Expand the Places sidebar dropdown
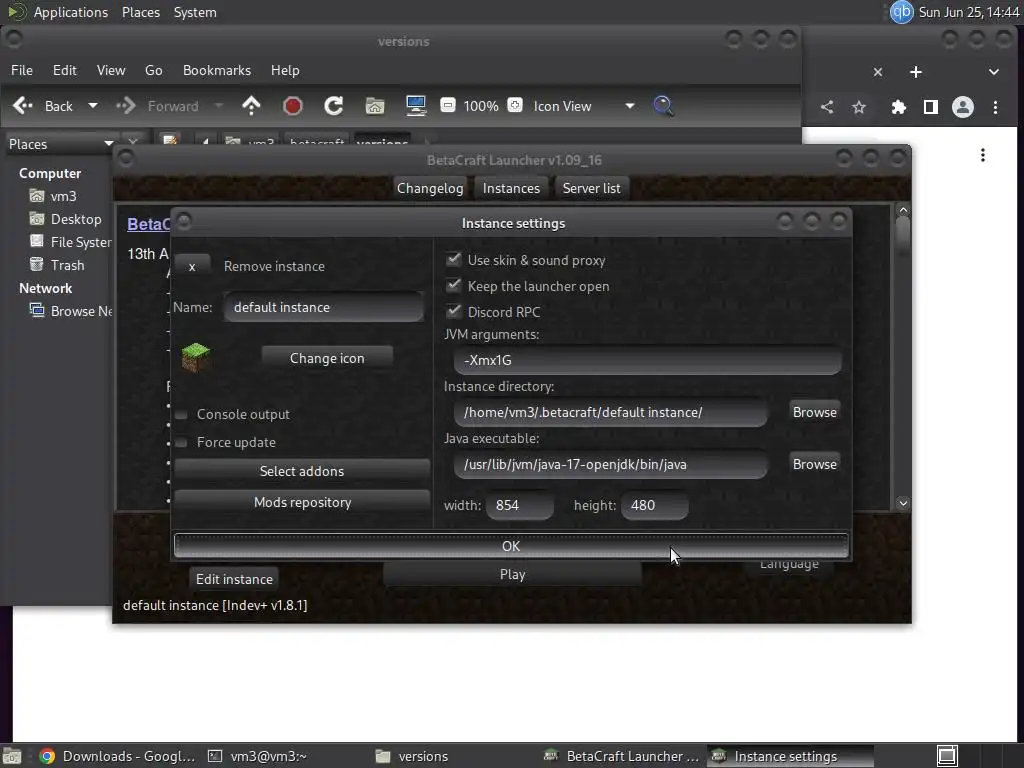The image size is (1024, 768). click(x=108, y=144)
